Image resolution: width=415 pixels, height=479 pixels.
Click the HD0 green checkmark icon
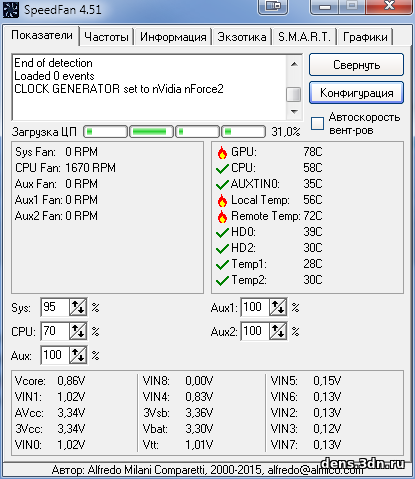(222, 232)
